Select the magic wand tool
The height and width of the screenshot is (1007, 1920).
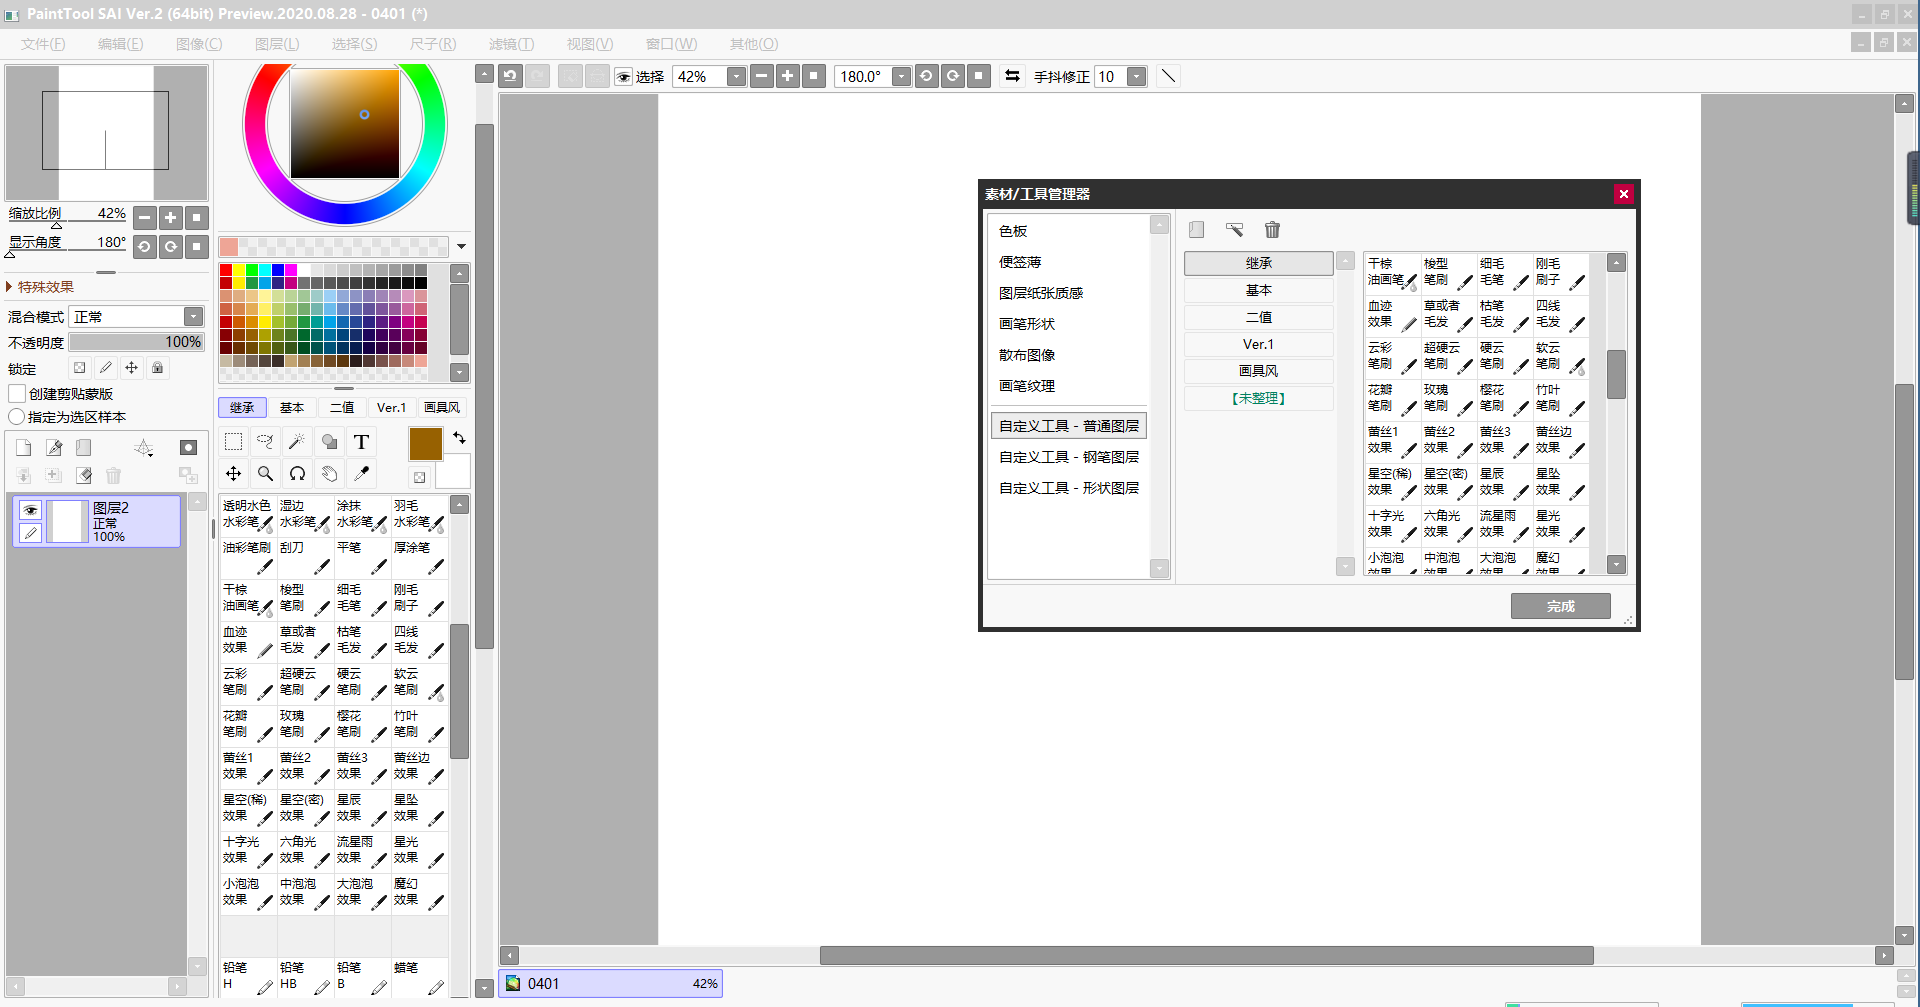tap(297, 442)
